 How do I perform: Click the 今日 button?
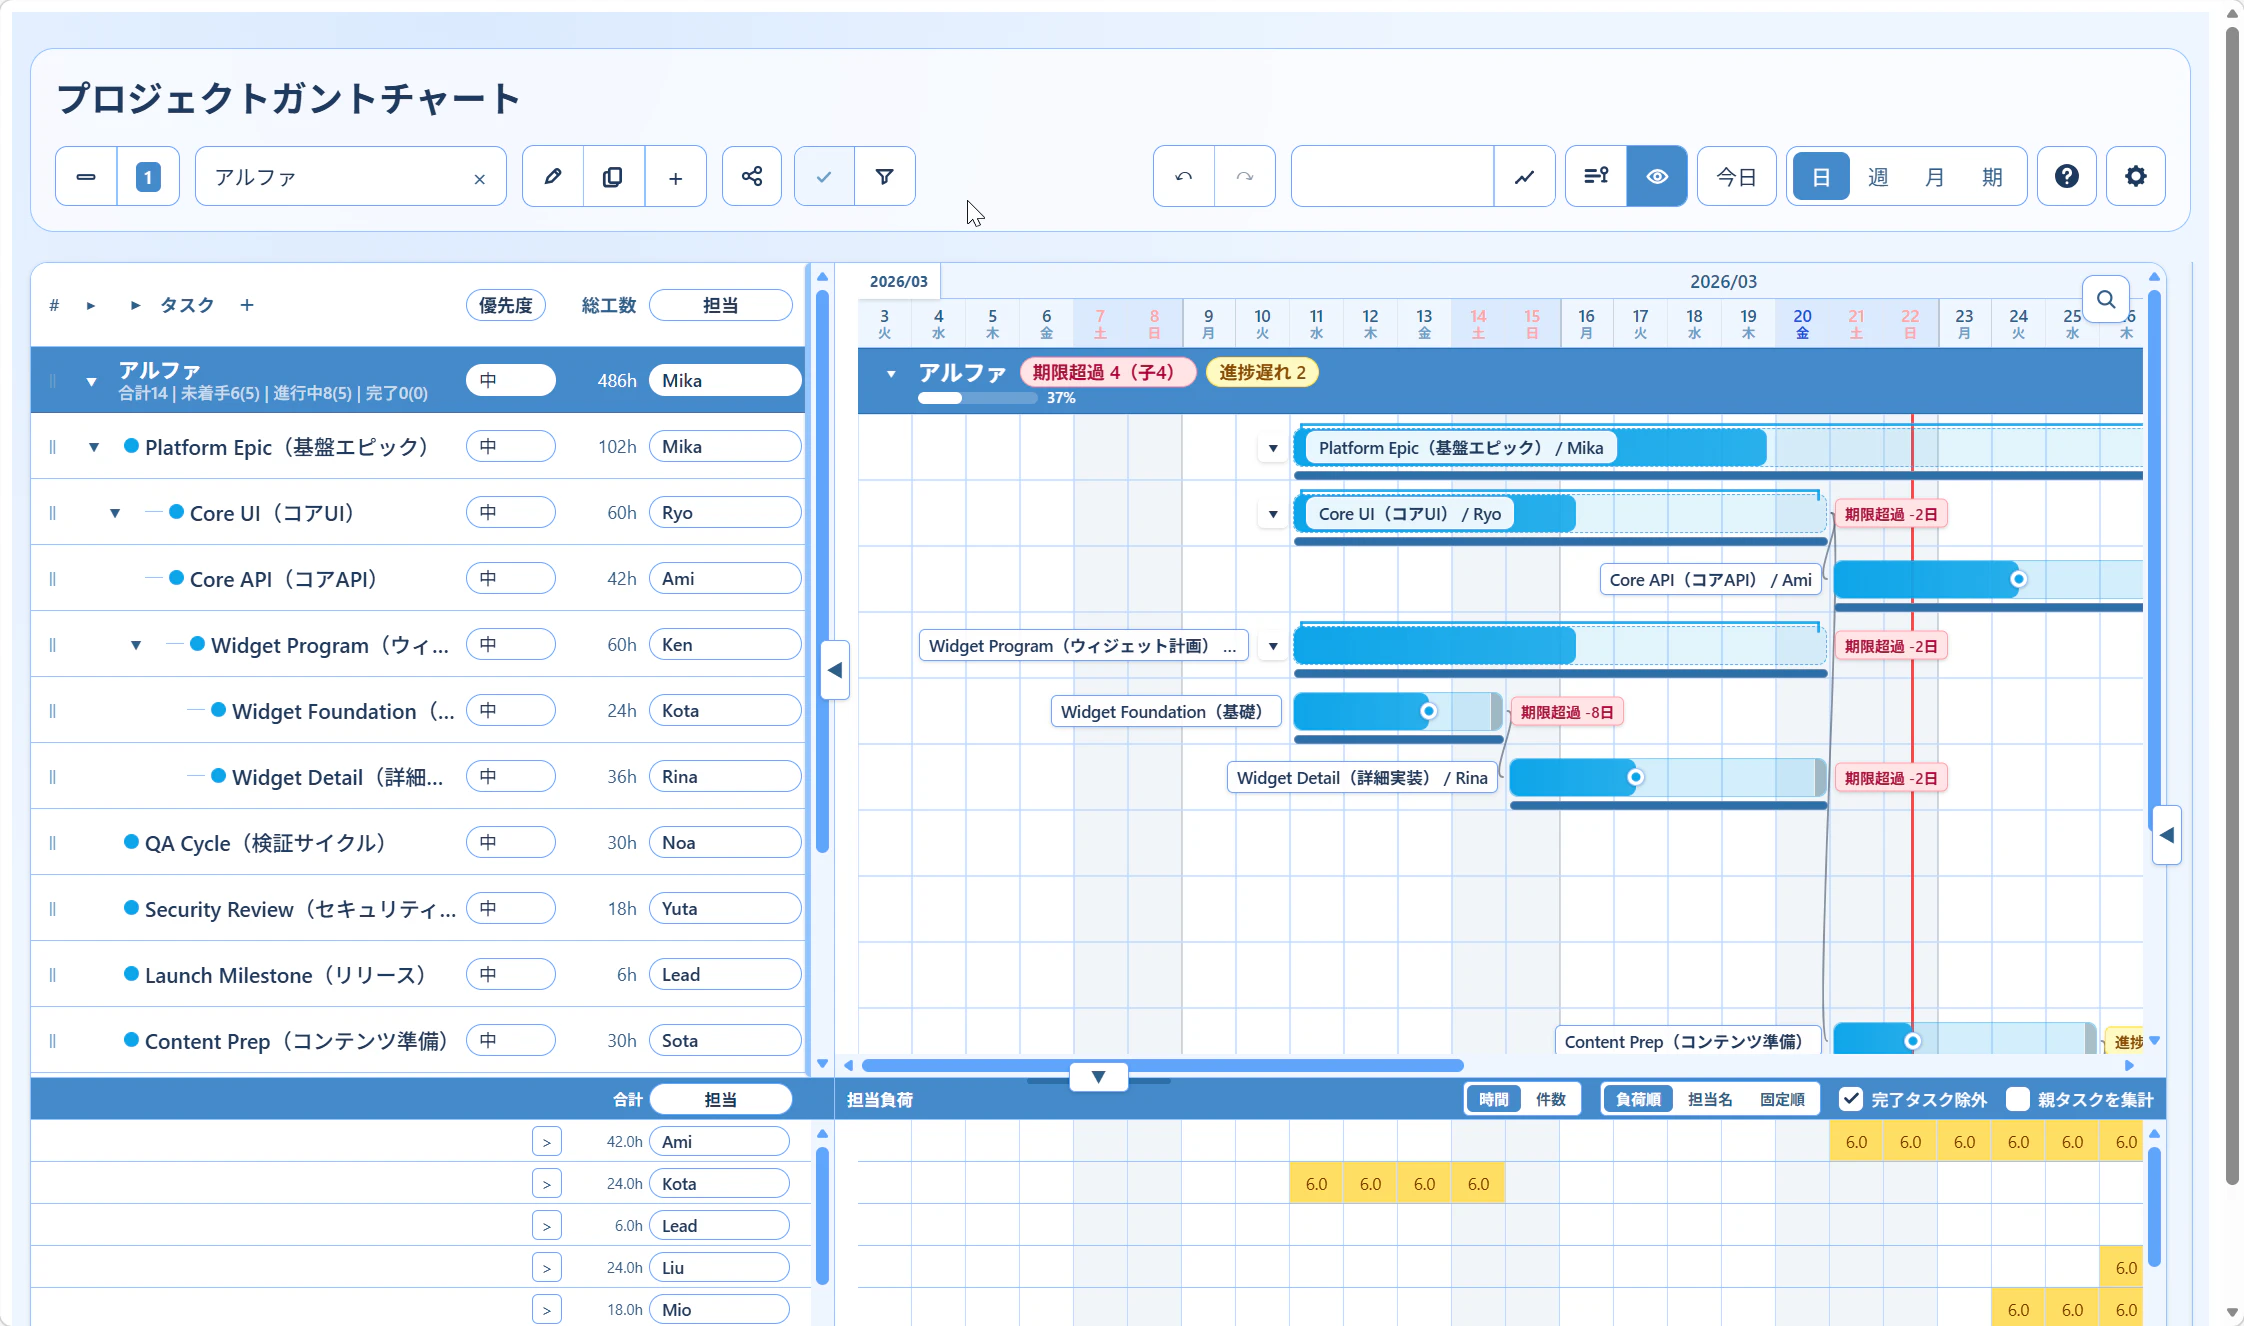pos(1736,177)
